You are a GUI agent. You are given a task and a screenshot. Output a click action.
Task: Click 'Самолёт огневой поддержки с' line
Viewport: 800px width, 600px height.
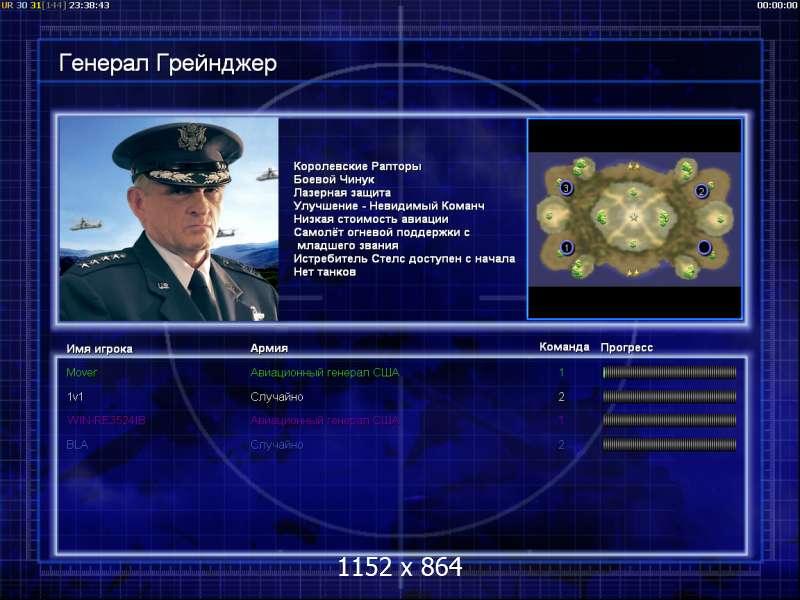(381, 233)
